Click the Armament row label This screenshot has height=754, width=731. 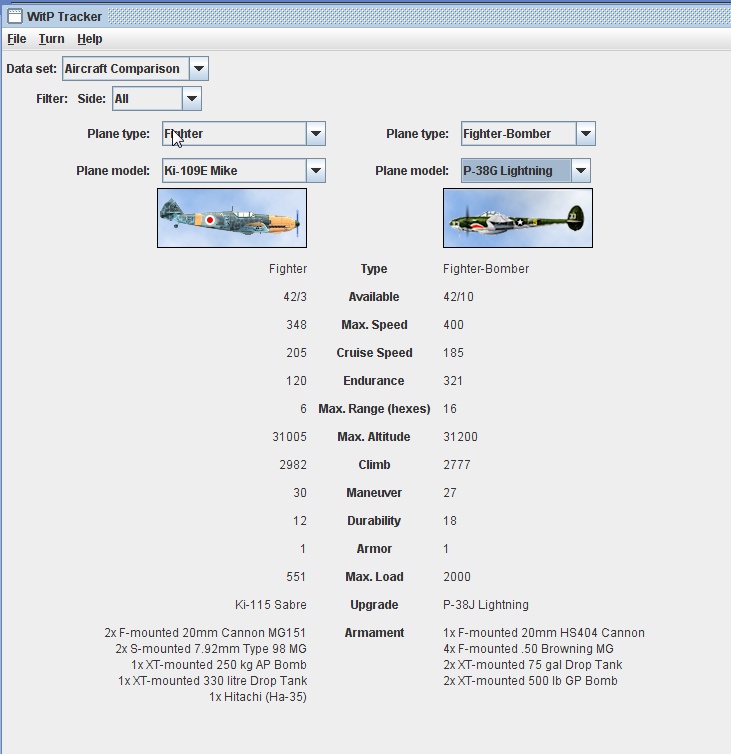[x=374, y=632]
